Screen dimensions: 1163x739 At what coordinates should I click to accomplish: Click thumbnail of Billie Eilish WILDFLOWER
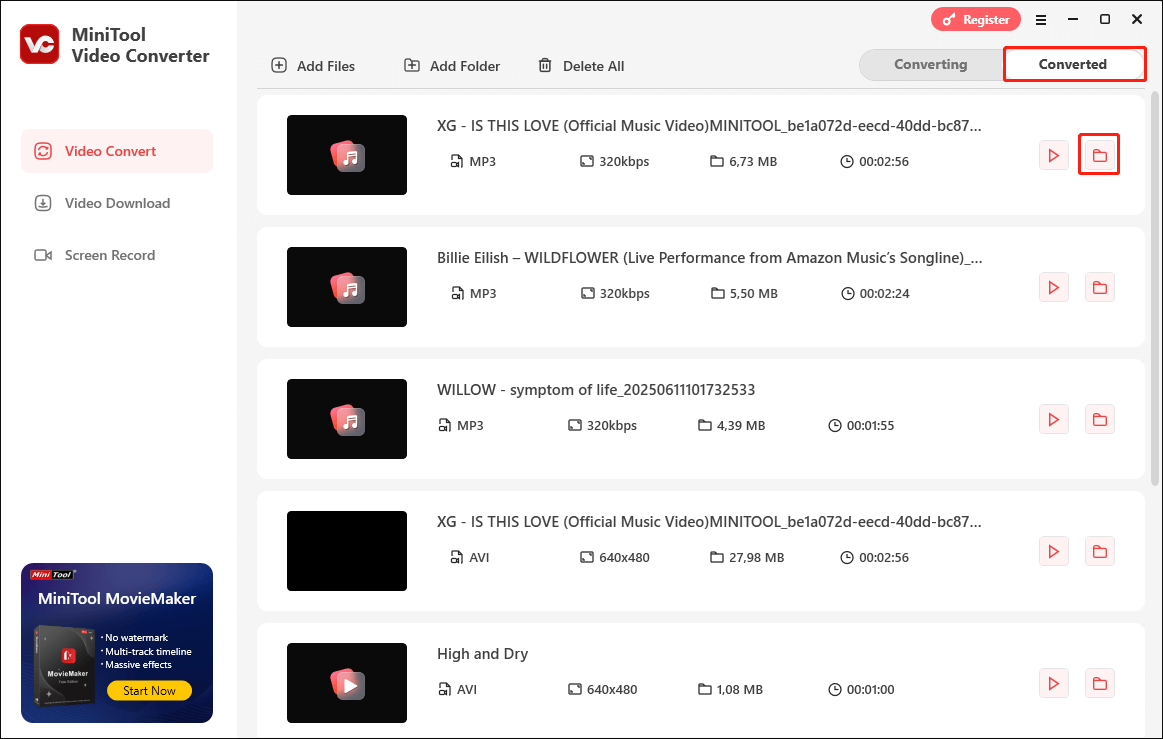347,287
